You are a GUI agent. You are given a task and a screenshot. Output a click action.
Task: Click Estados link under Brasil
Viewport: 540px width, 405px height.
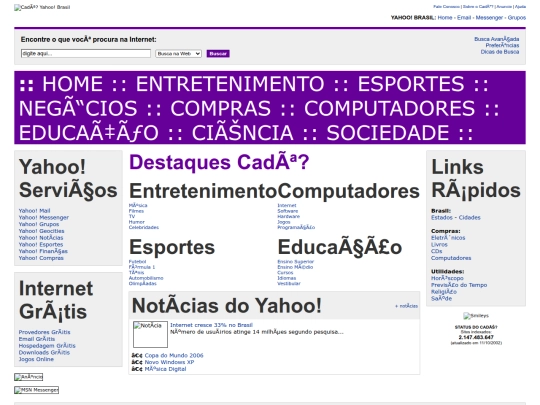tap(442, 218)
